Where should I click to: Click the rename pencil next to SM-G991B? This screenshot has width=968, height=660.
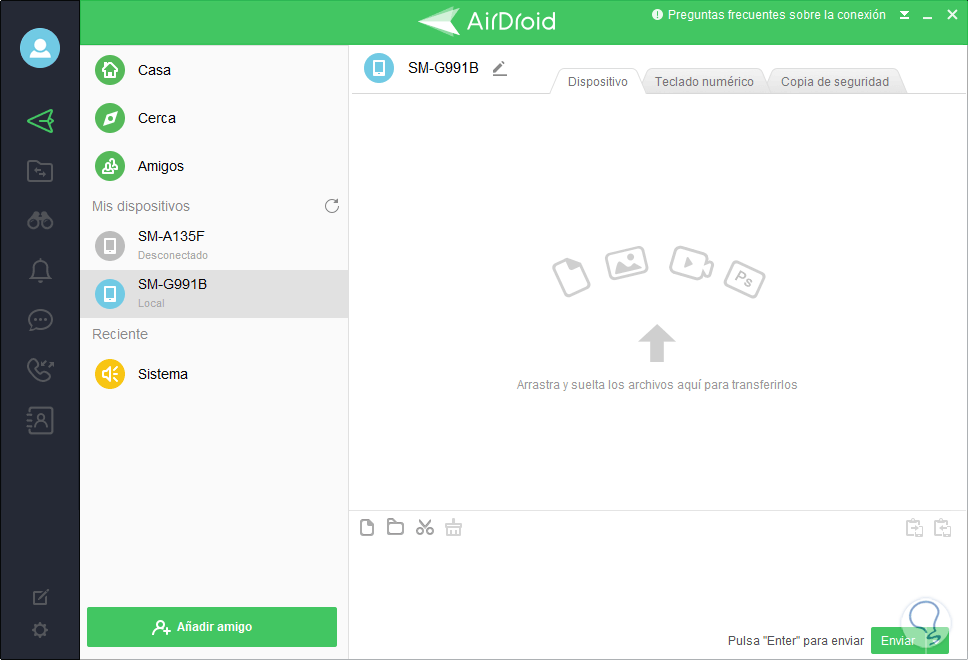pyautogui.click(x=499, y=69)
